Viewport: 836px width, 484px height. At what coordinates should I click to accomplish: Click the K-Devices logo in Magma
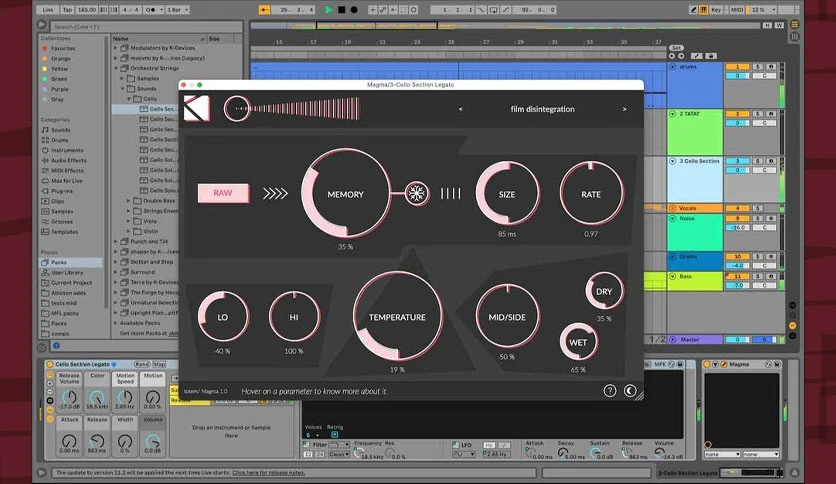pyautogui.click(x=197, y=109)
